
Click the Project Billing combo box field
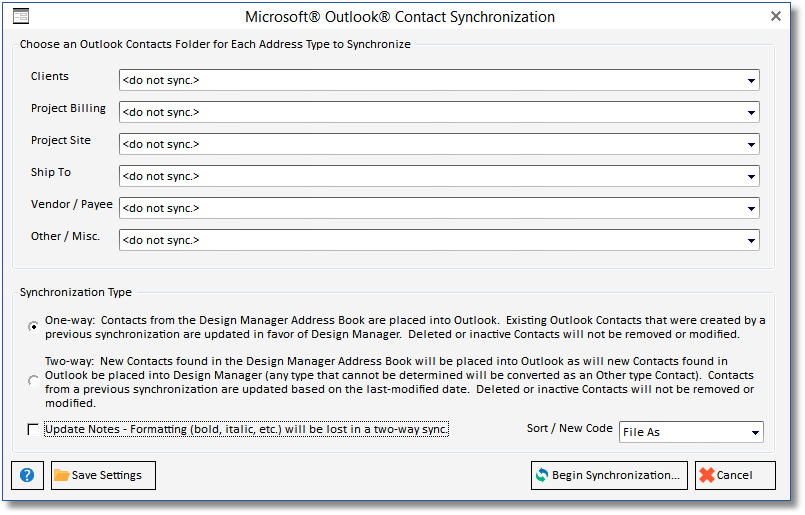439,112
